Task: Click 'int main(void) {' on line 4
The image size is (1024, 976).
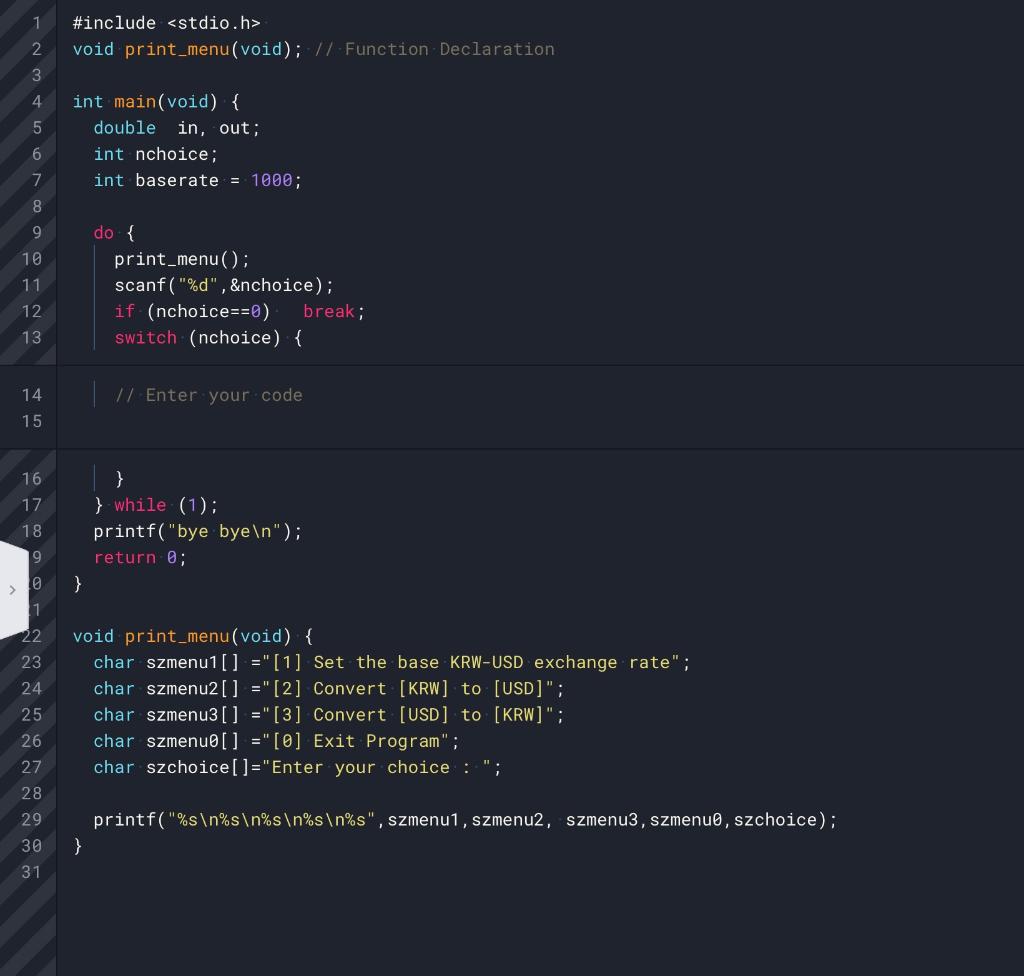Action: pos(156,101)
